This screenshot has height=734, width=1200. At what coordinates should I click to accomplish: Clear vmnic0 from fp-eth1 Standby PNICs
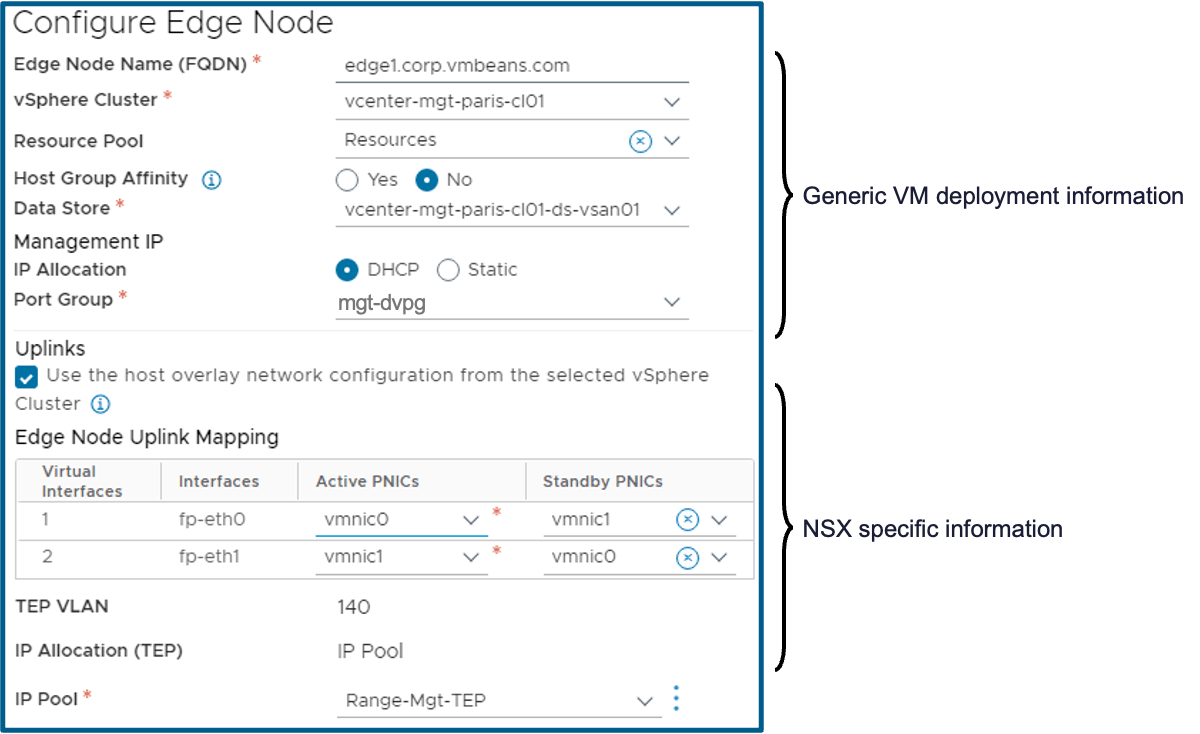pyautogui.click(x=686, y=558)
